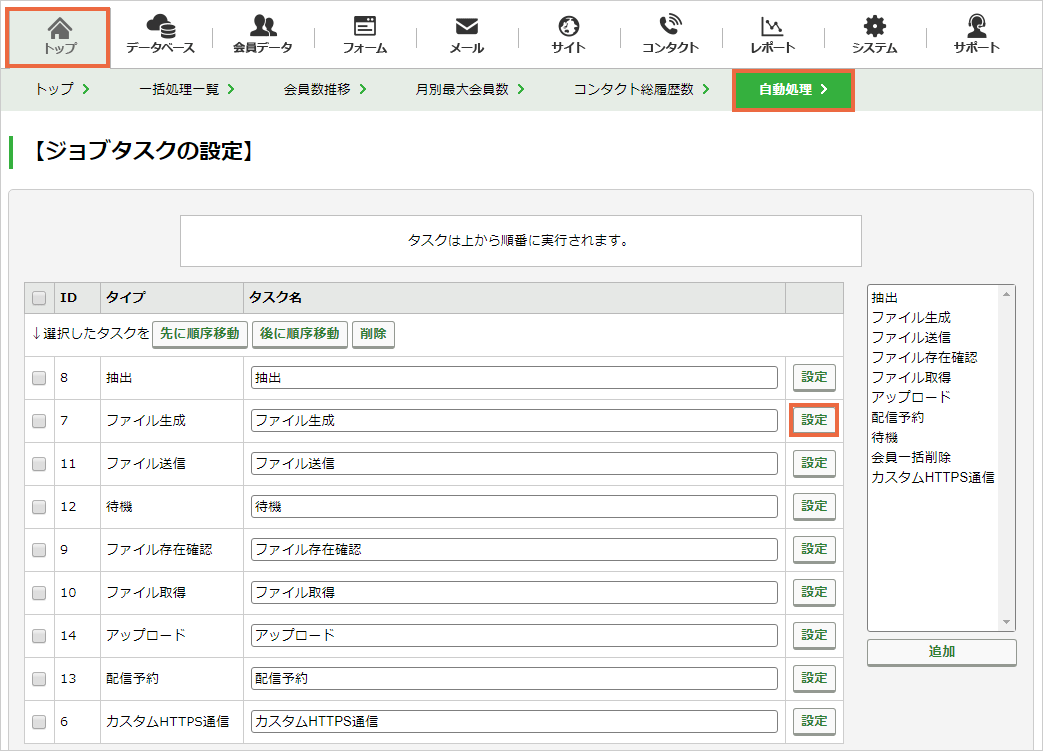Screen dimensions: 1043x751
Task: Check the box for task ID 7
Action: [x=39, y=421]
